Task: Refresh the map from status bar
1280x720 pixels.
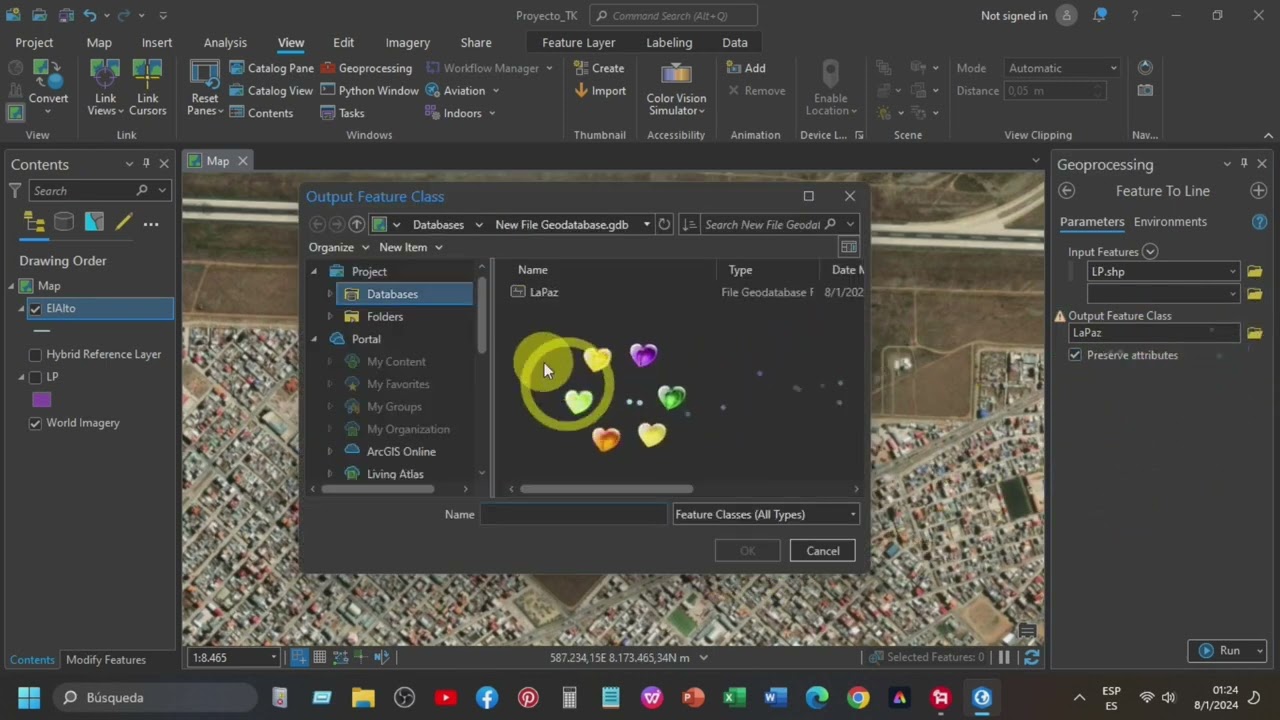Action: click(1031, 657)
